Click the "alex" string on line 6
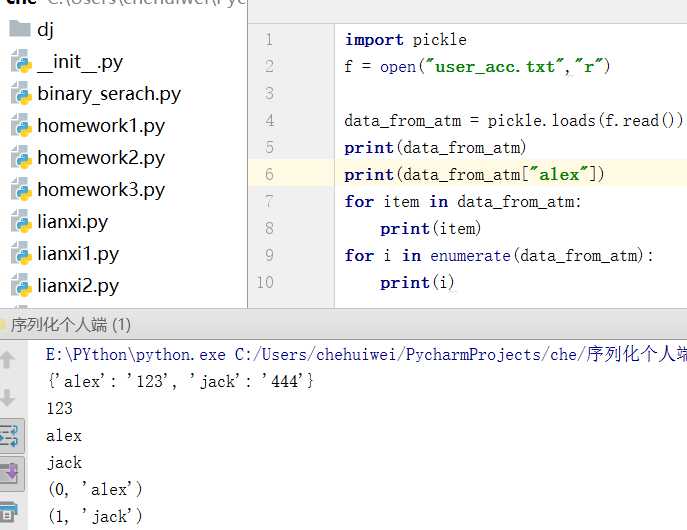687x530 pixels. [x=559, y=174]
